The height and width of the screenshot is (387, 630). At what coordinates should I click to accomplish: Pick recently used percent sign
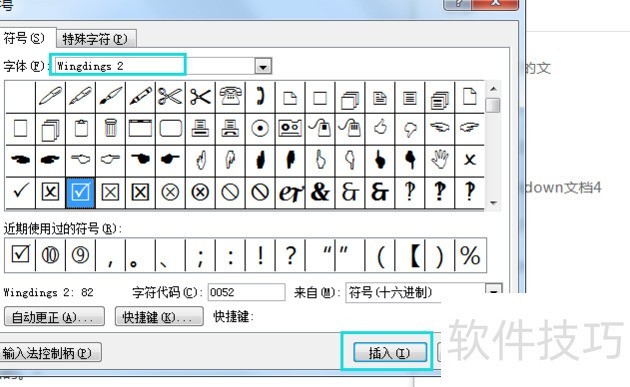[x=470, y=255]
